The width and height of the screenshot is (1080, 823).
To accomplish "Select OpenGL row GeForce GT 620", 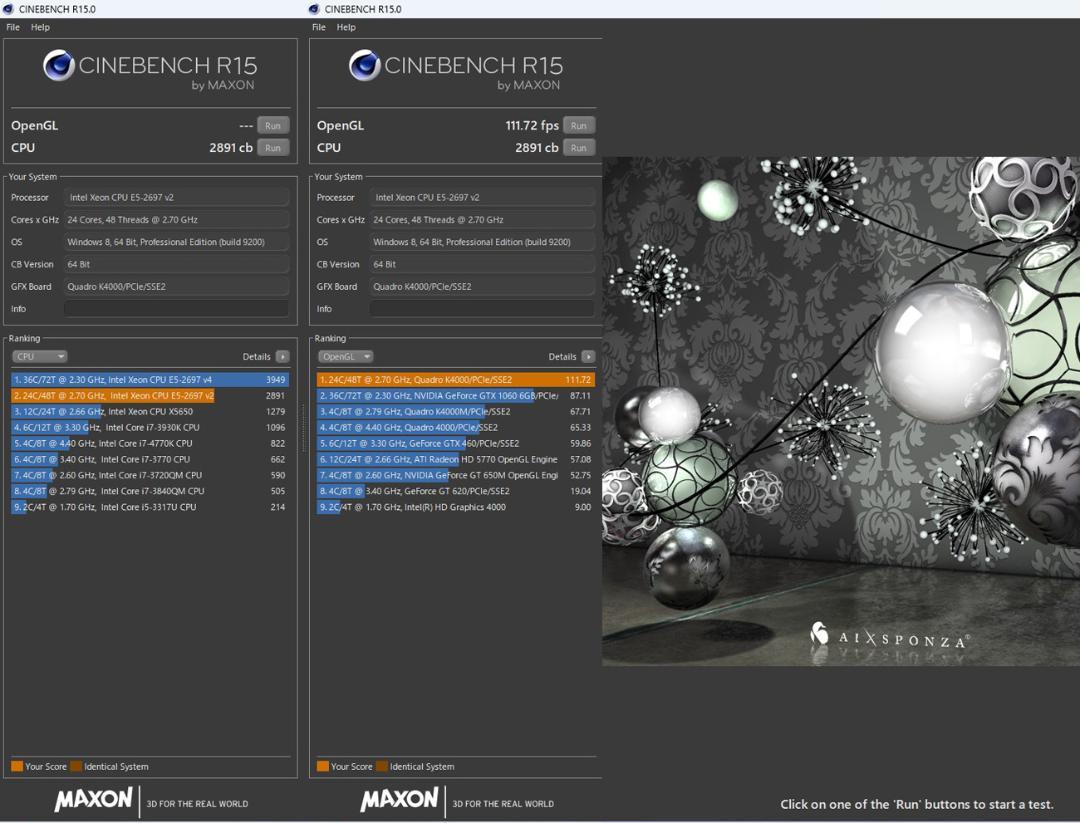I will pyautogui.click(x=455, y=490).
